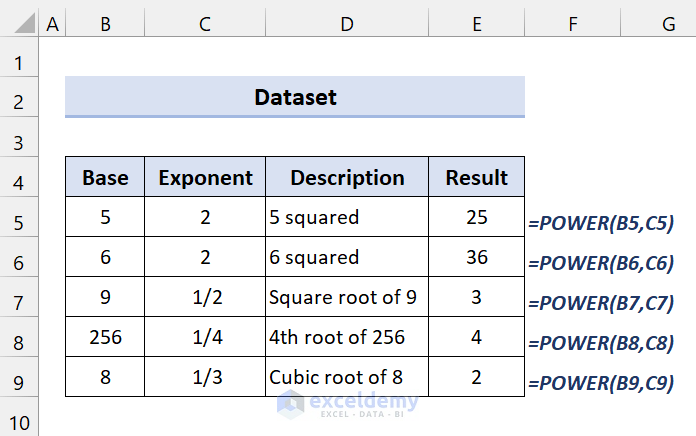The image size is (696, 436).
Task: Select Result cell showing 25
Action: pyautogui.click(x=477, y=217)
